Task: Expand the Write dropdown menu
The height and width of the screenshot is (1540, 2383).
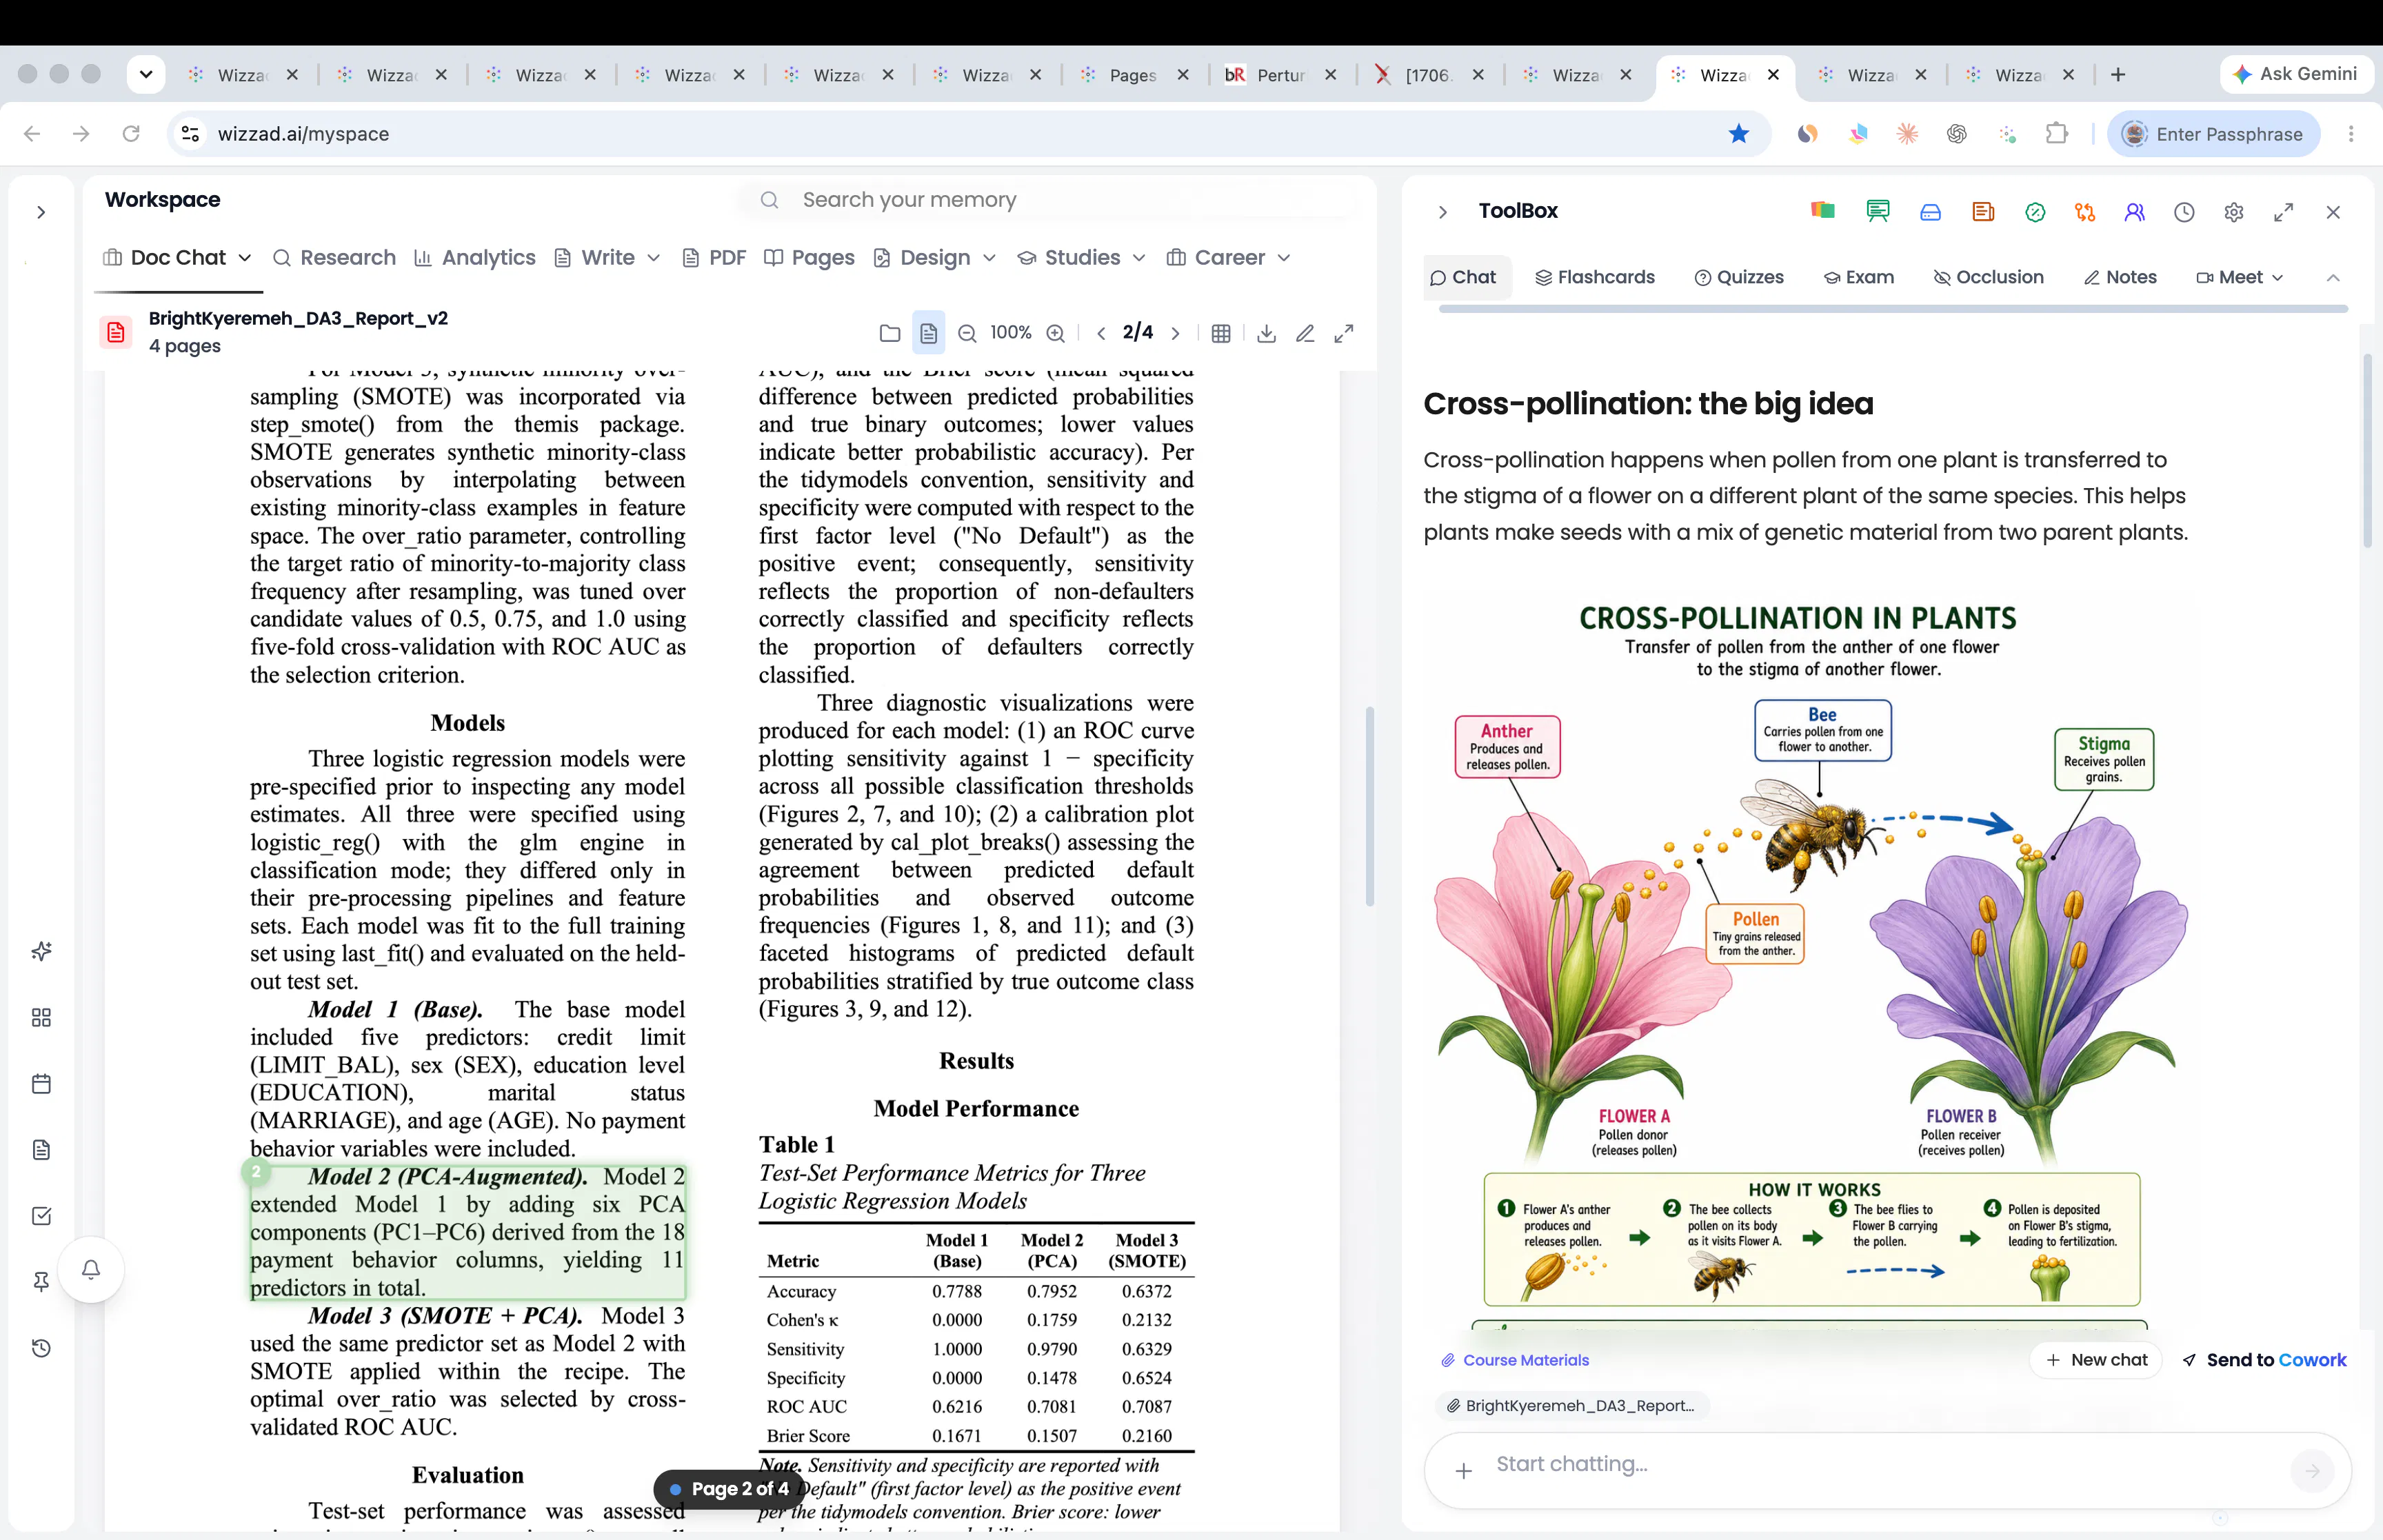Action: coord(654,258)
